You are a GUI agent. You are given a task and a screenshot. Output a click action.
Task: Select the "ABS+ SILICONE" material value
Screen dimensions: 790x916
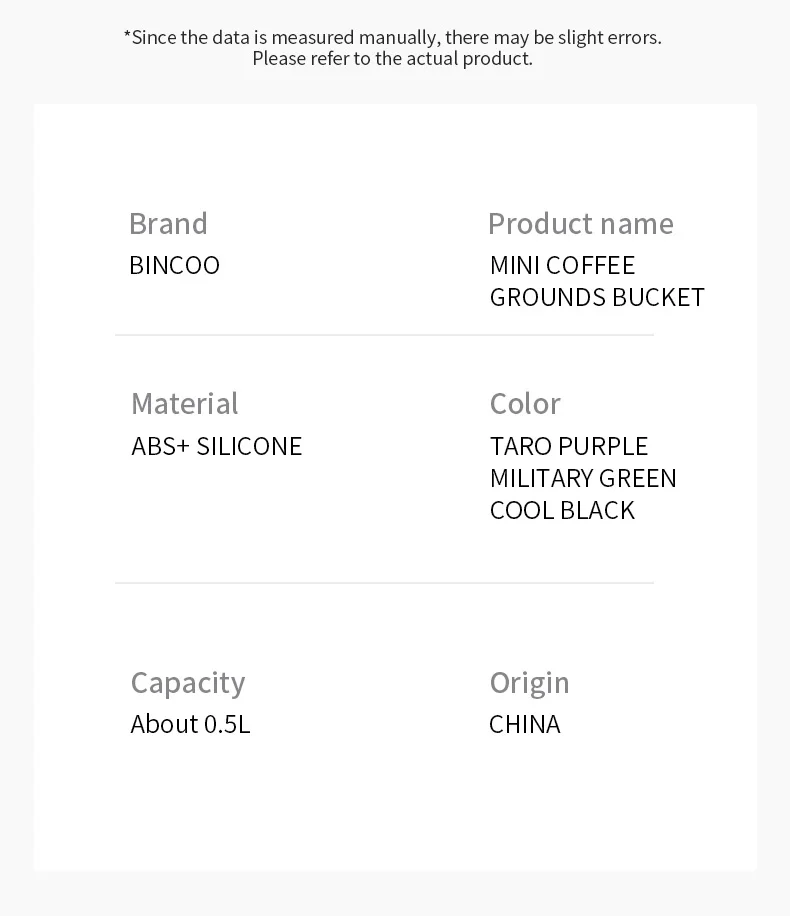pyautogui.click(x=216, y=446)
